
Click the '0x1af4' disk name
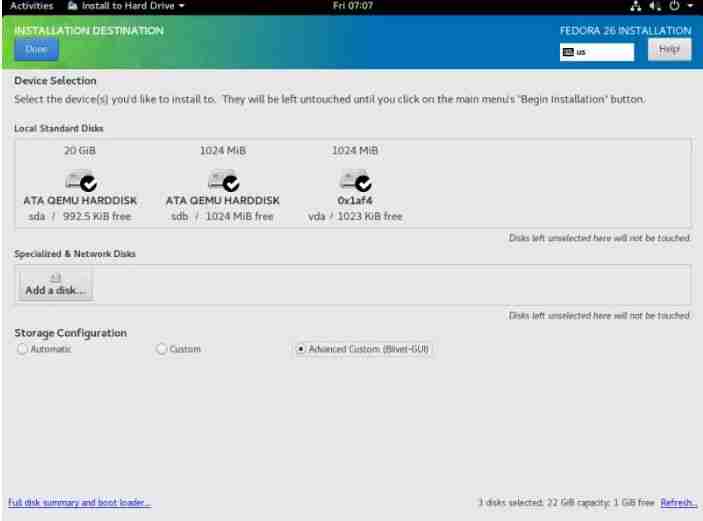[355, 200]
